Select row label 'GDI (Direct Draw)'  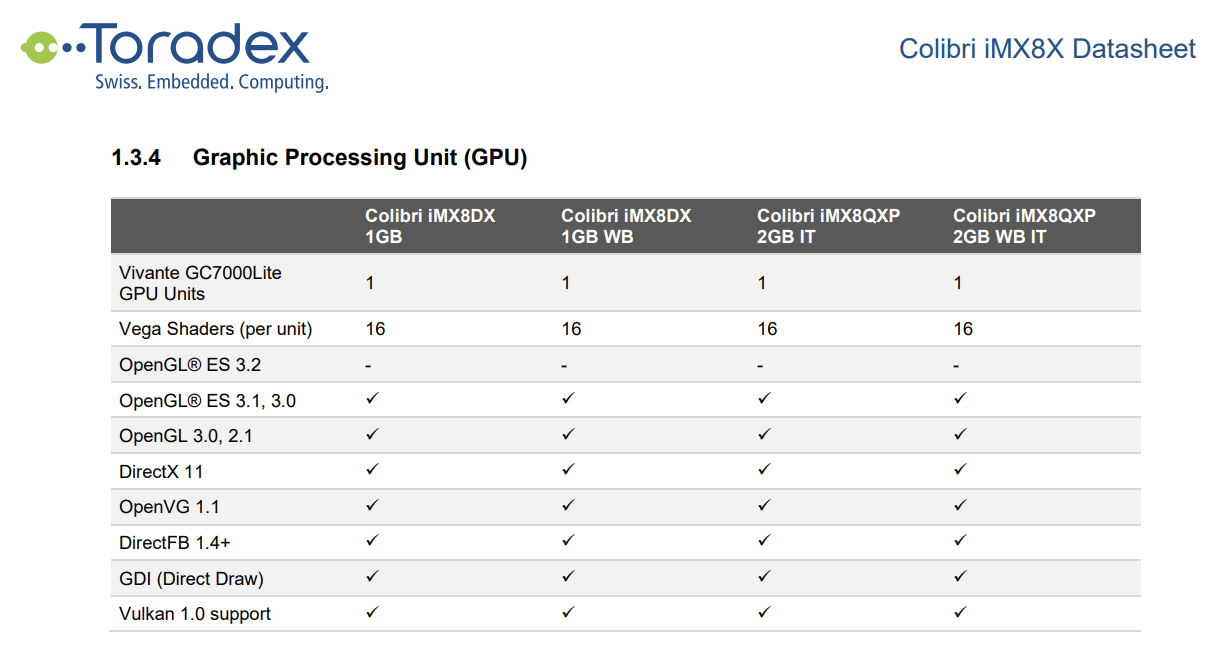click(191, 579)
